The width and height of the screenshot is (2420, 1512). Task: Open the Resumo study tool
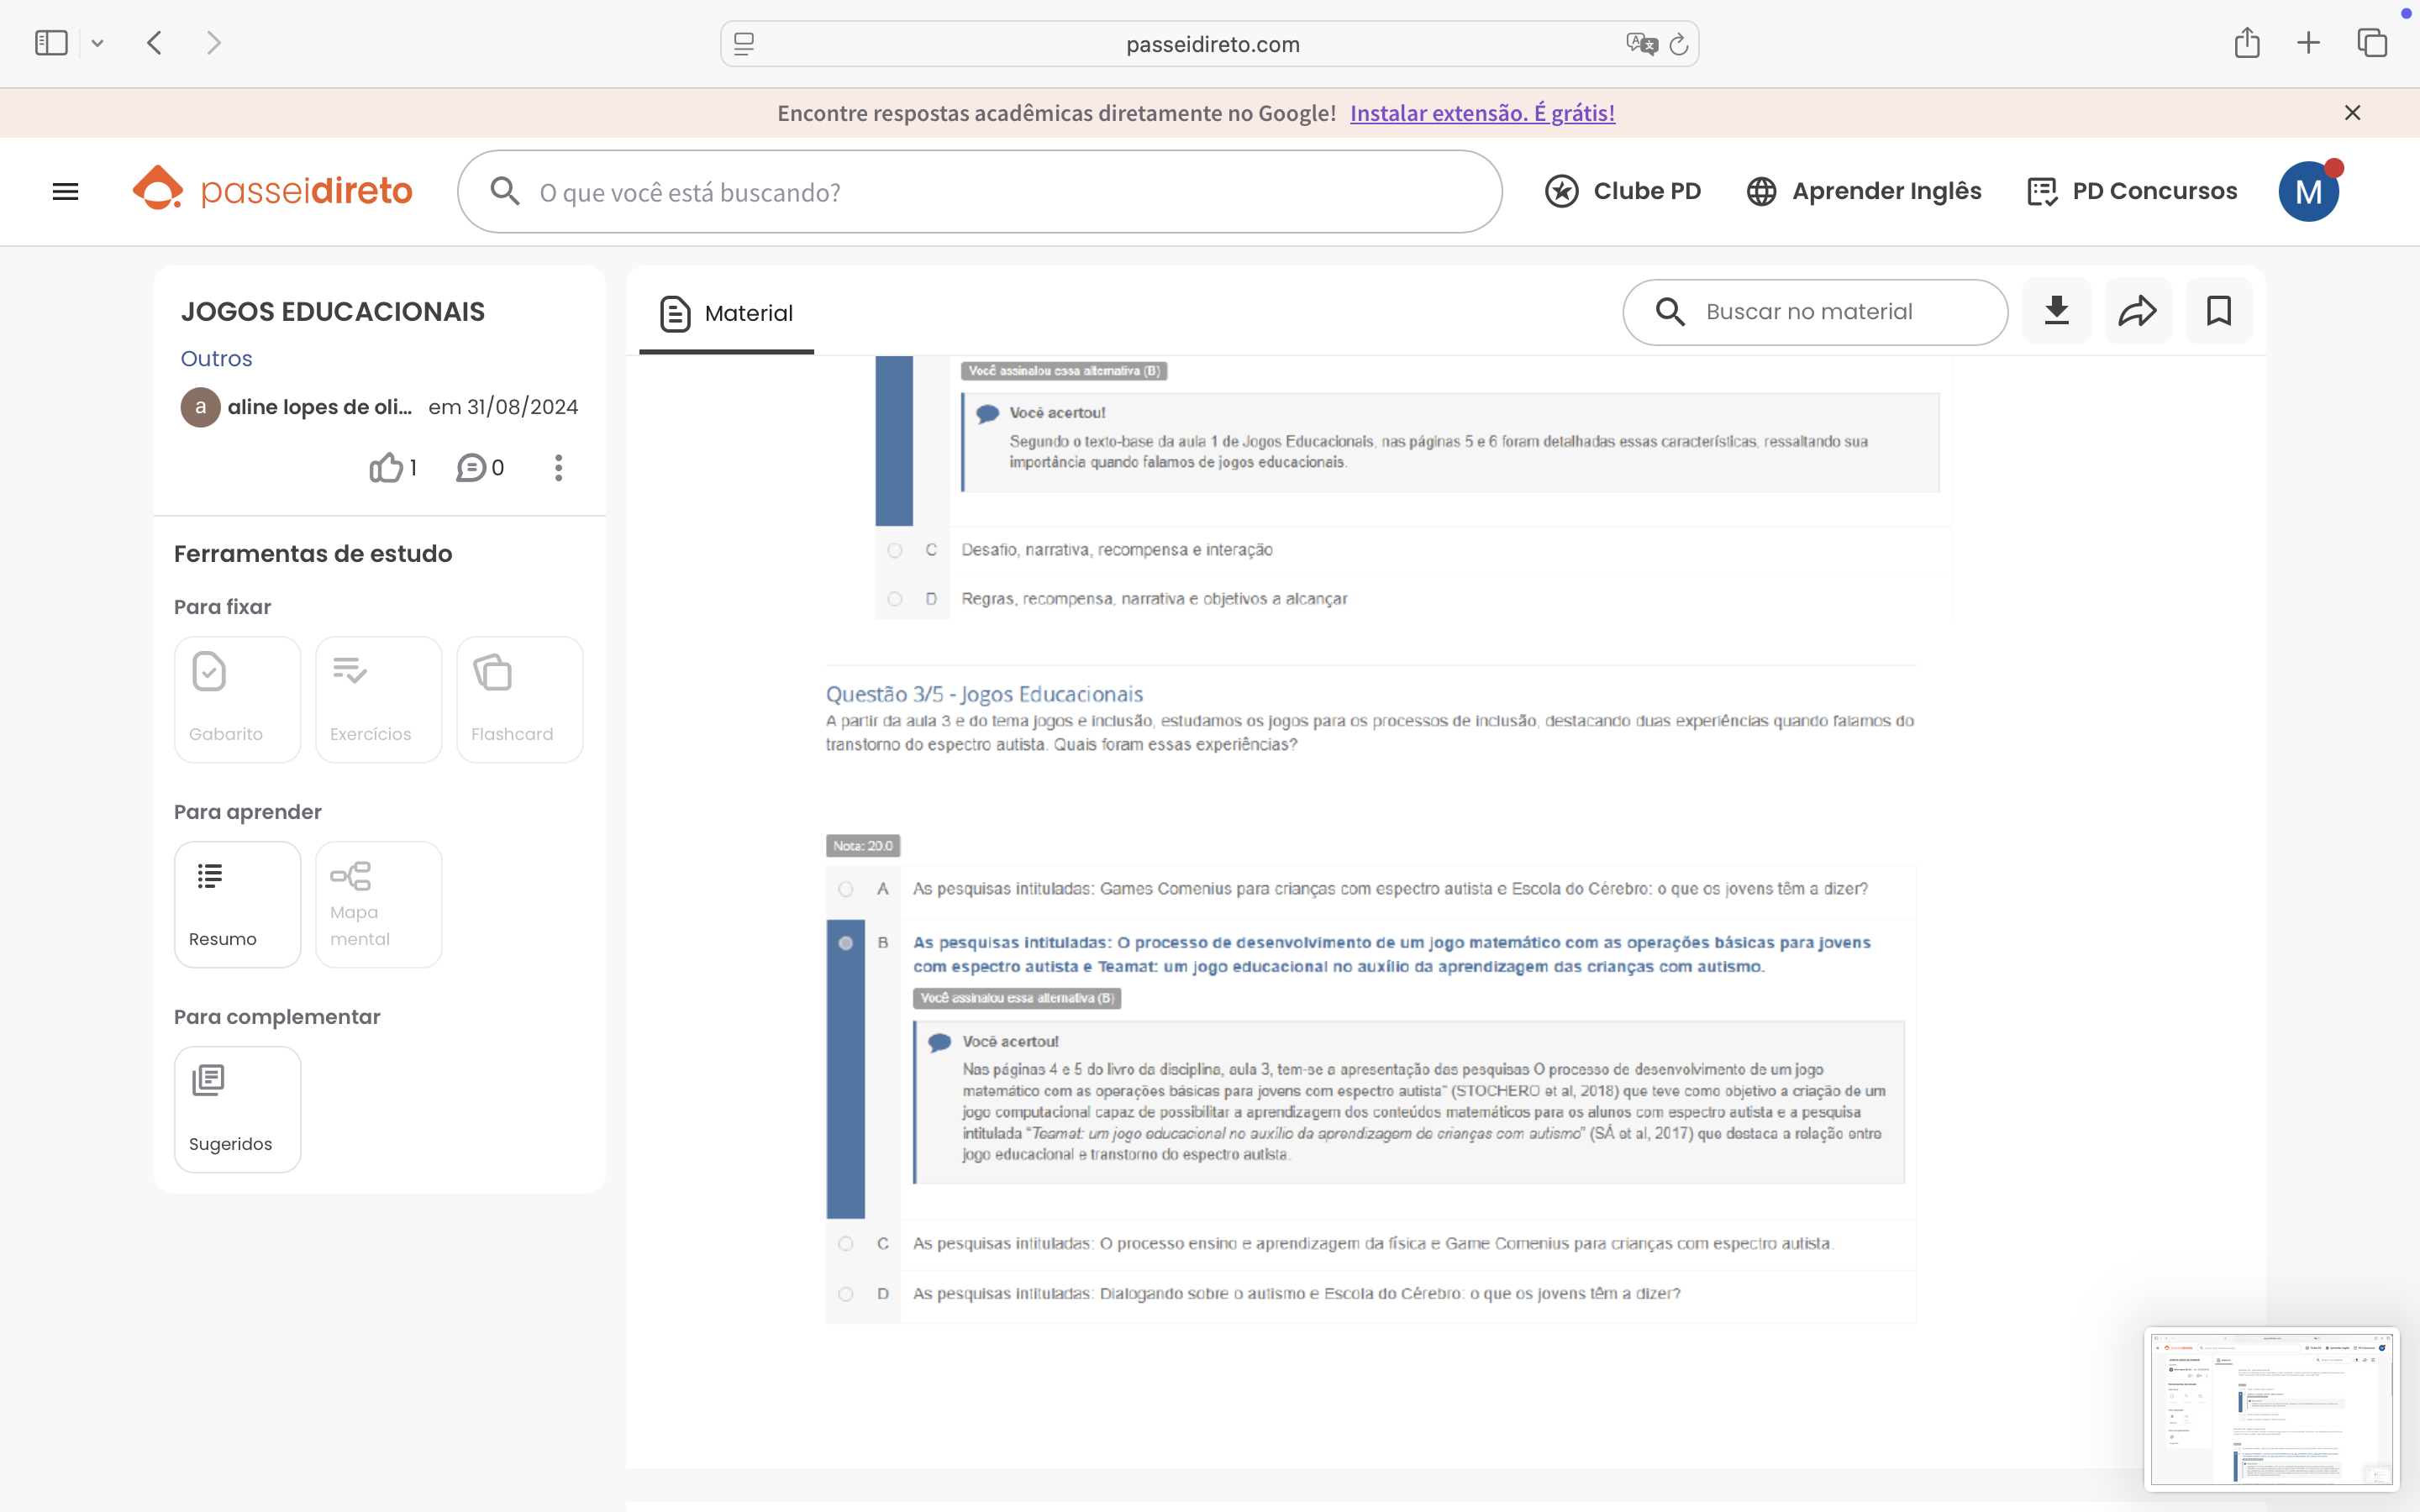(237, 904)
